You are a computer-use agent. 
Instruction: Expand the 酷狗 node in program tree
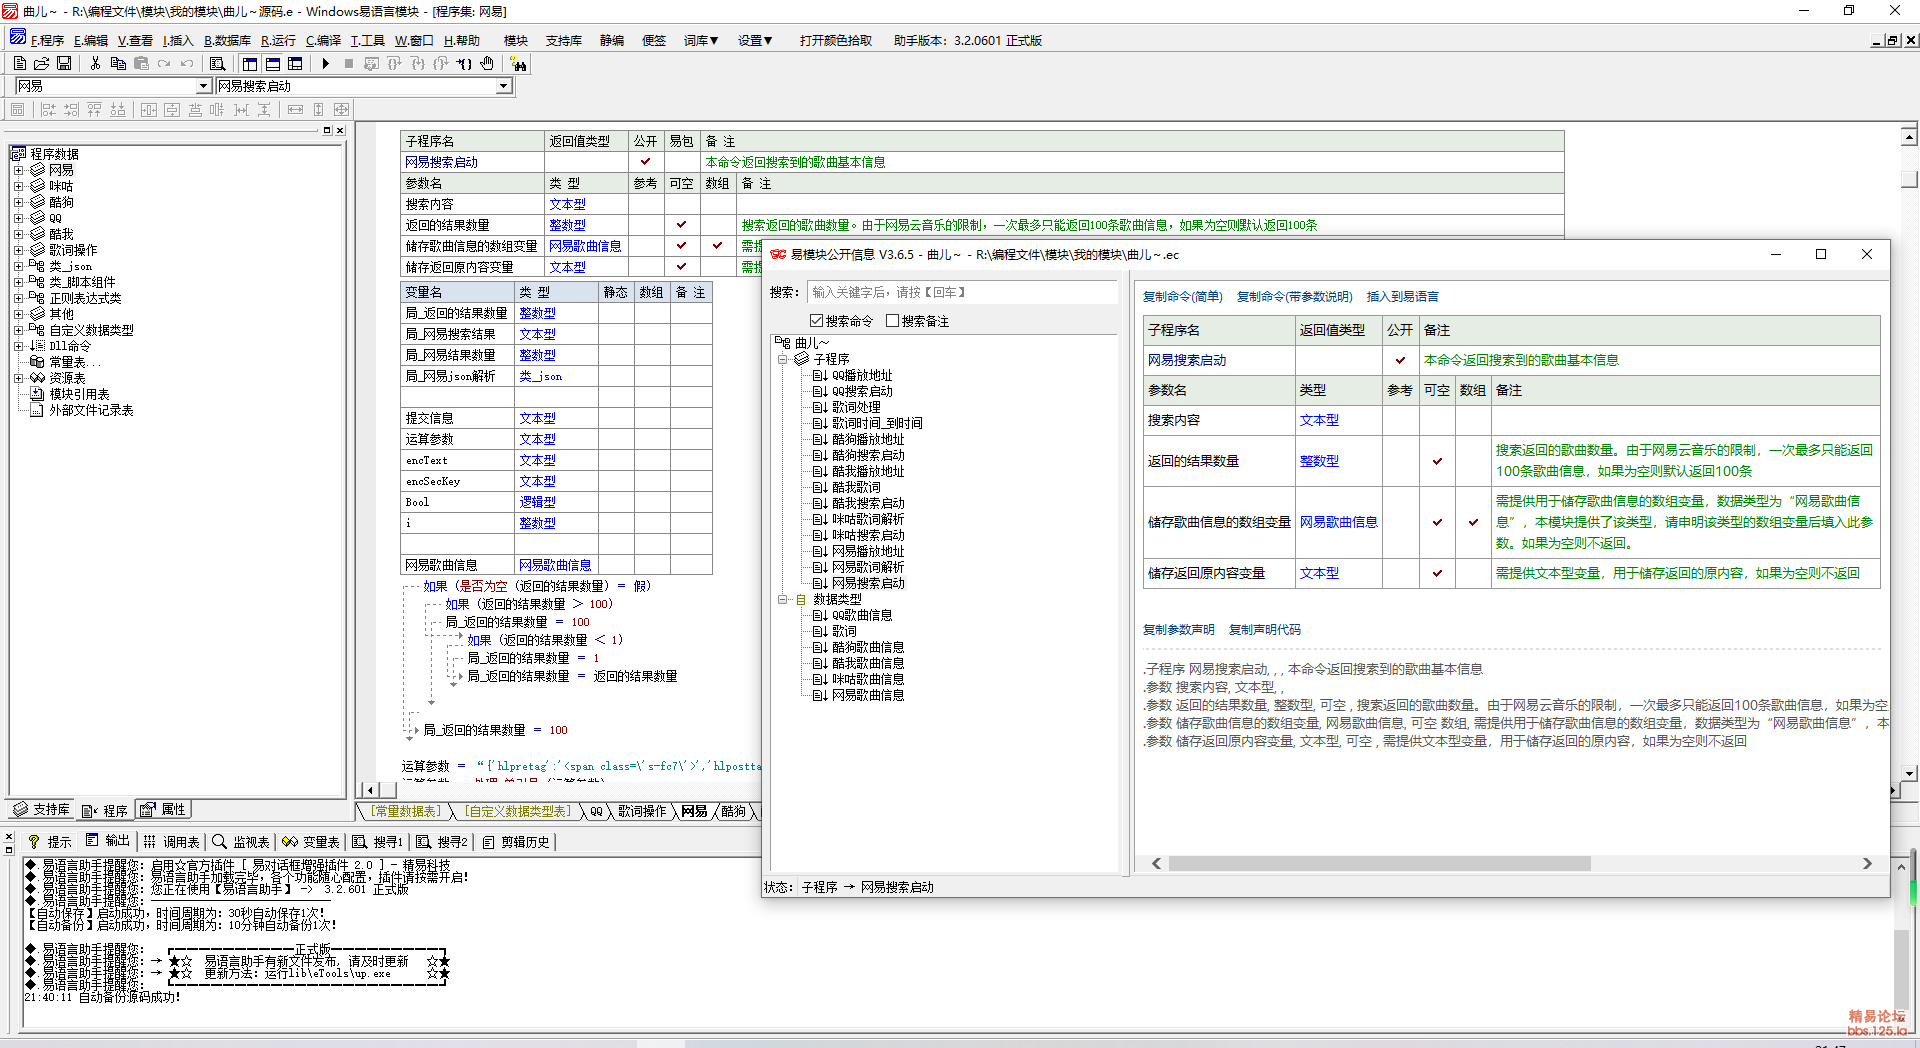click(18, 202)
